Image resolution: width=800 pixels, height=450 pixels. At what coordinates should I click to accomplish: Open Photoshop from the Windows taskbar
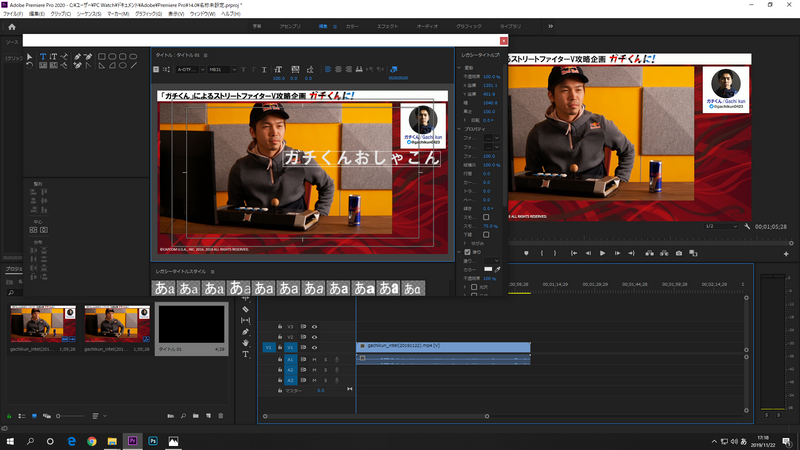[153, 440]
